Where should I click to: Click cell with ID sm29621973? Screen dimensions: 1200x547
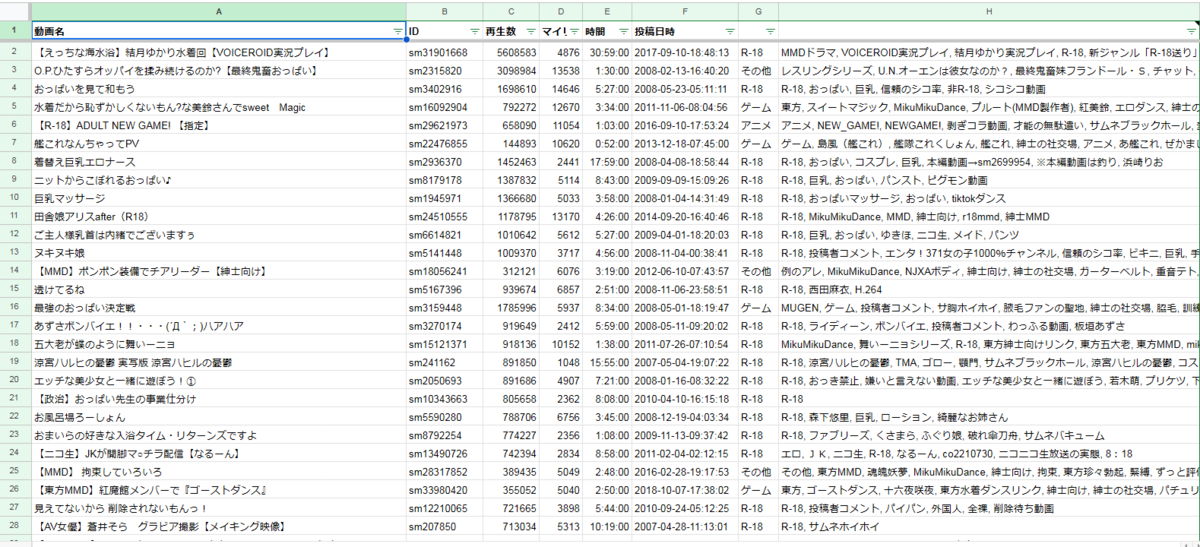(444, 124)
